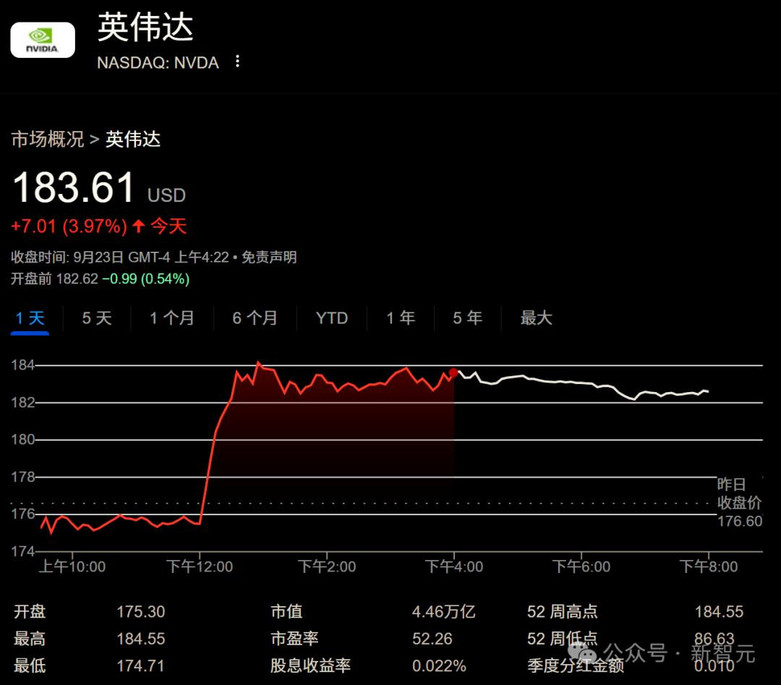Open the three-dot menu beside NASDAQ: NVDA

237,61
